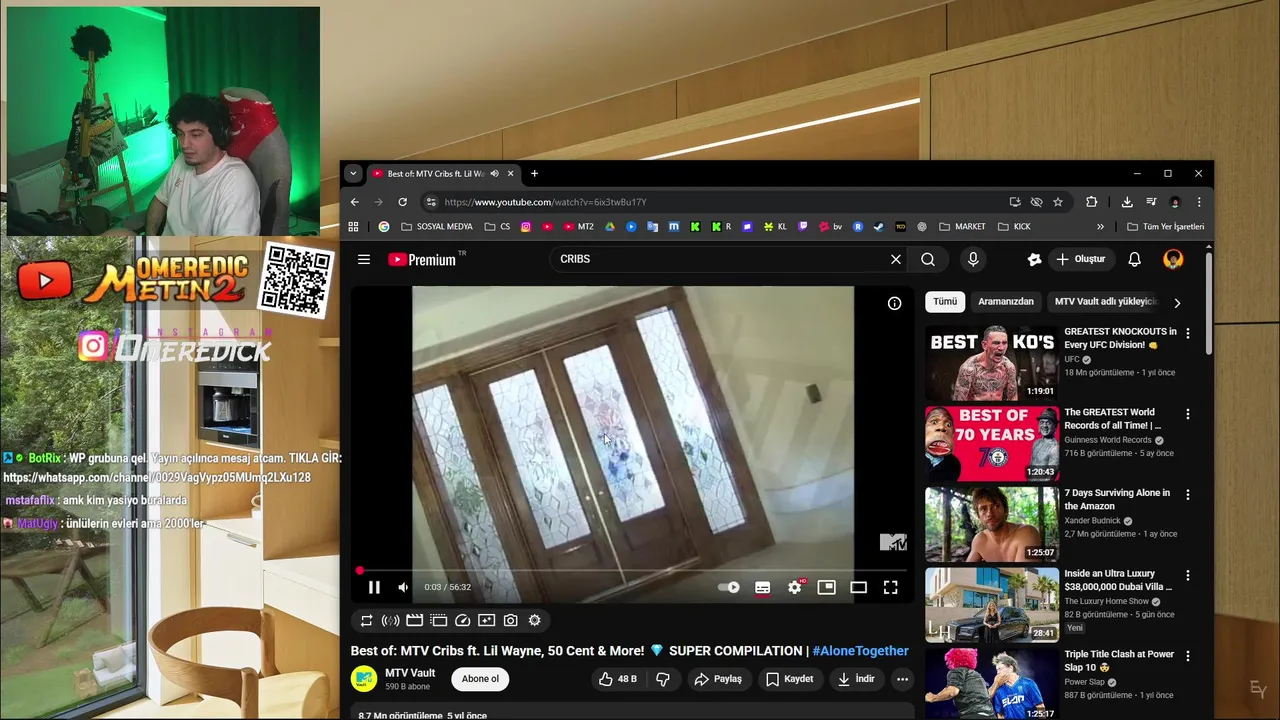
Task: Click the video filters sparkle icon
Action: pyautogui.click(x=486, y=621)
